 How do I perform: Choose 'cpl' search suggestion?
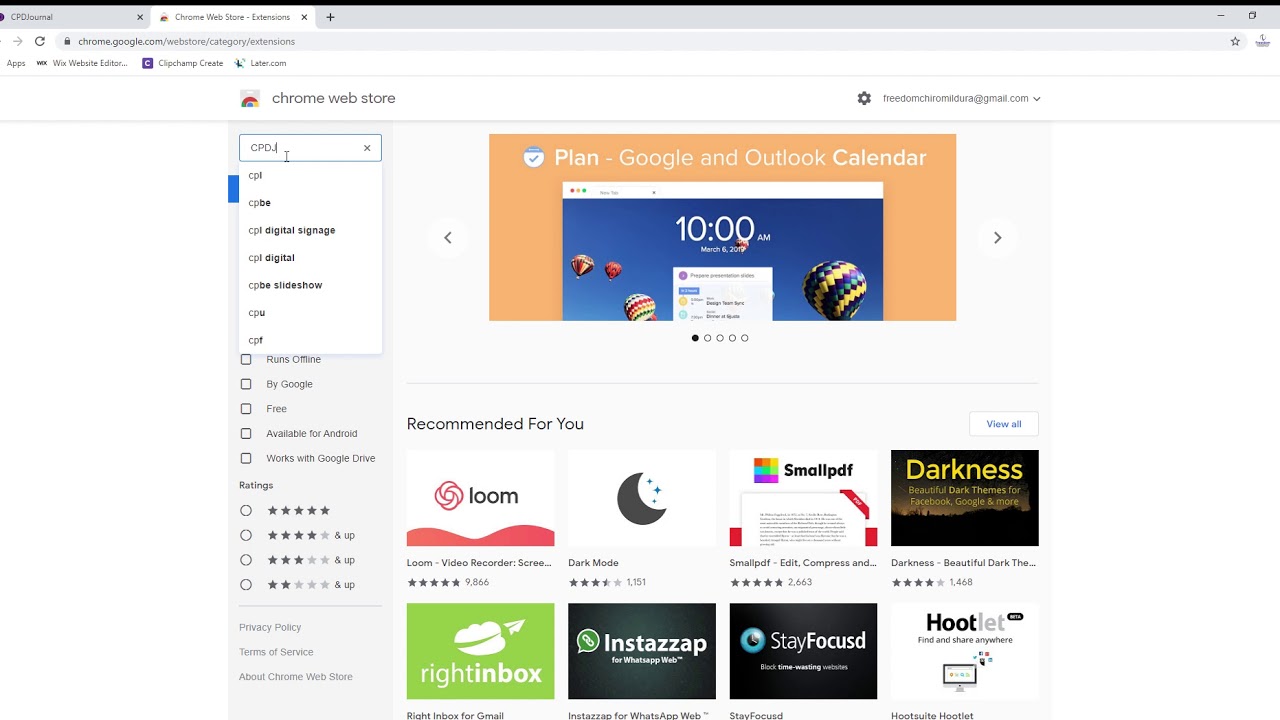click(310, 175)
